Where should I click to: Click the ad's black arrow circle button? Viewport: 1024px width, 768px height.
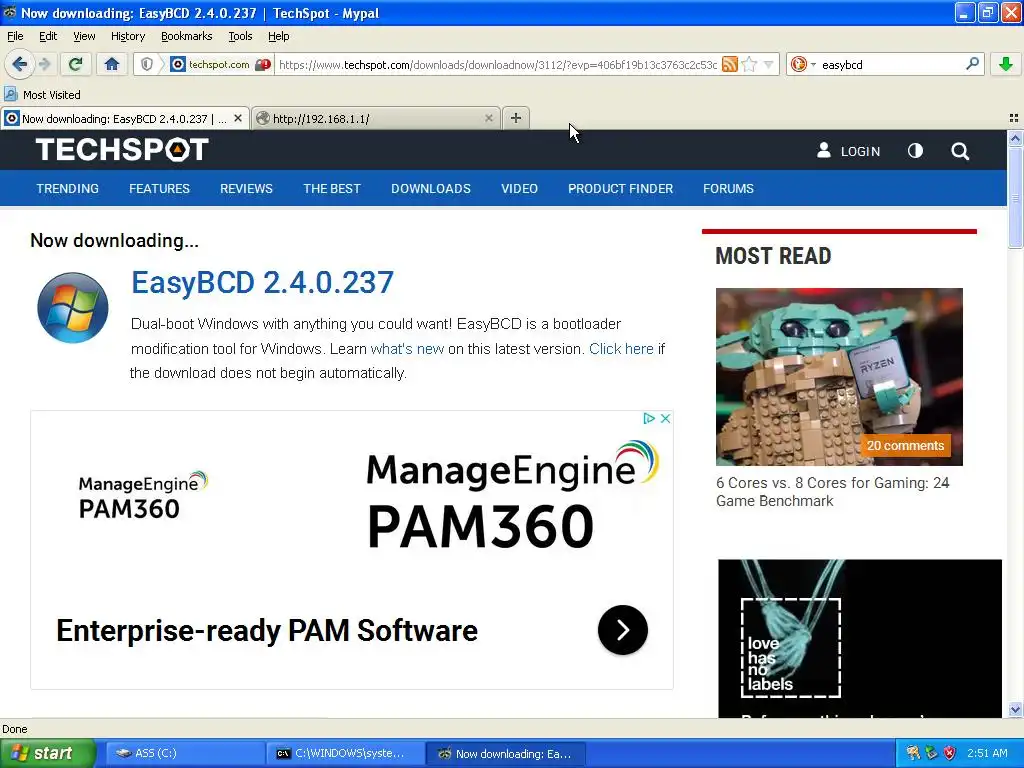click(x=622, y=630)
